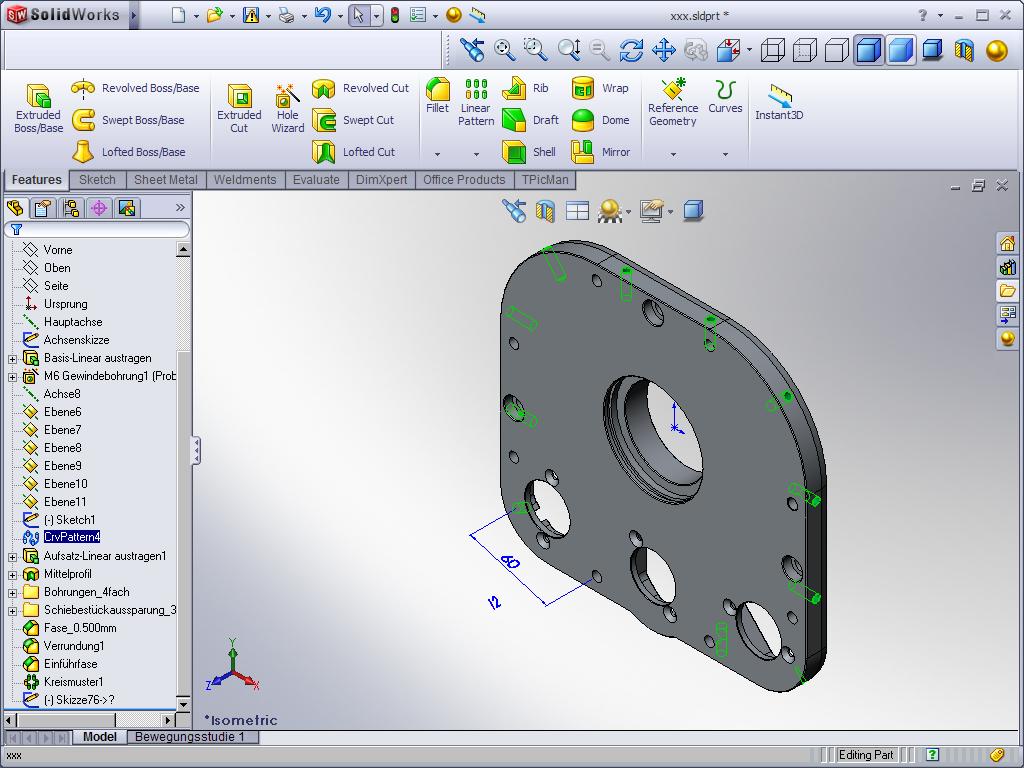Select the Dome feature
Screen dimensions: 1024x768
point(600,120)
